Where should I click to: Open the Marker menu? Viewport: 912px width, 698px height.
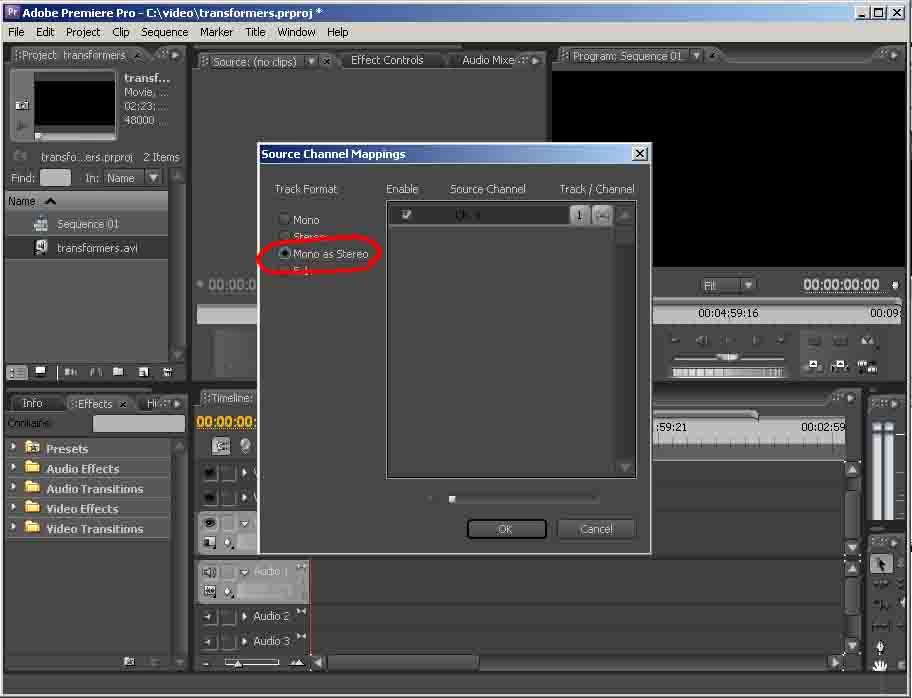pyautogui.click(x=216, y=32)
